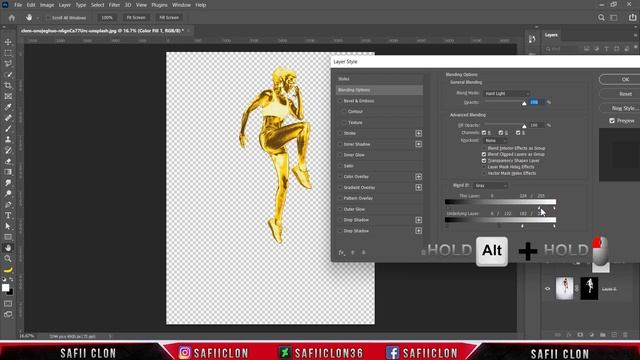Open the Filter menu
This screenshot has width=640, height=360.
coord(114,5)
